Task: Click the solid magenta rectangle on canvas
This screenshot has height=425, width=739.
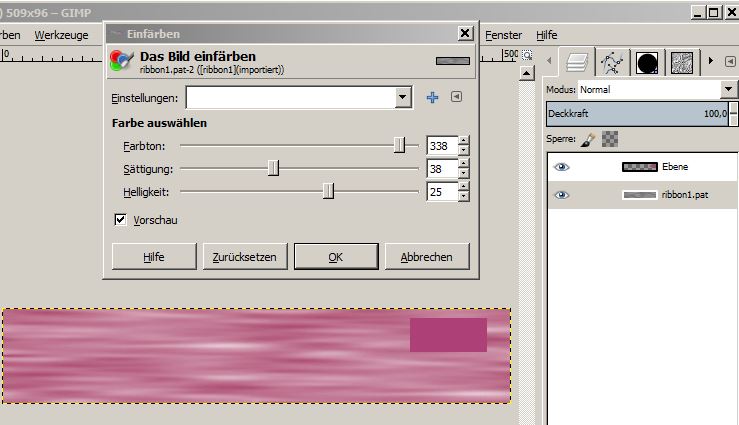Action: coord(448,335)
